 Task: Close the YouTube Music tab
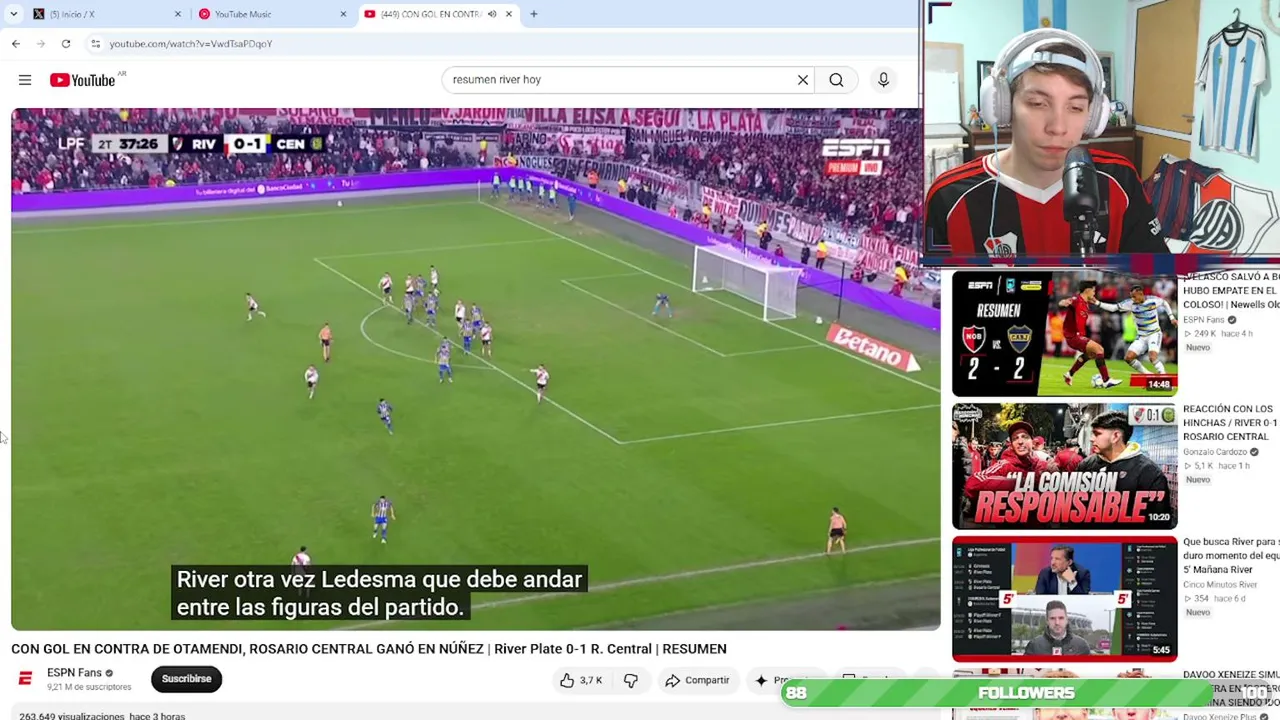pyautogui.click(x=343, y=14)
